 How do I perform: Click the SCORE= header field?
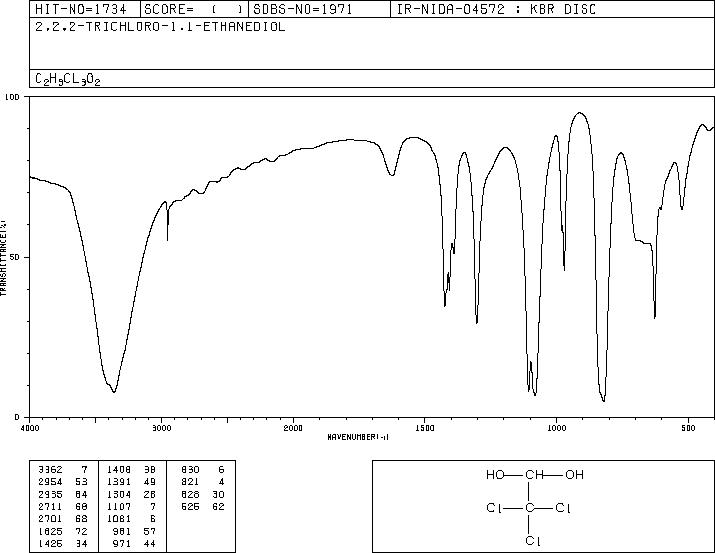pos(194,9)
